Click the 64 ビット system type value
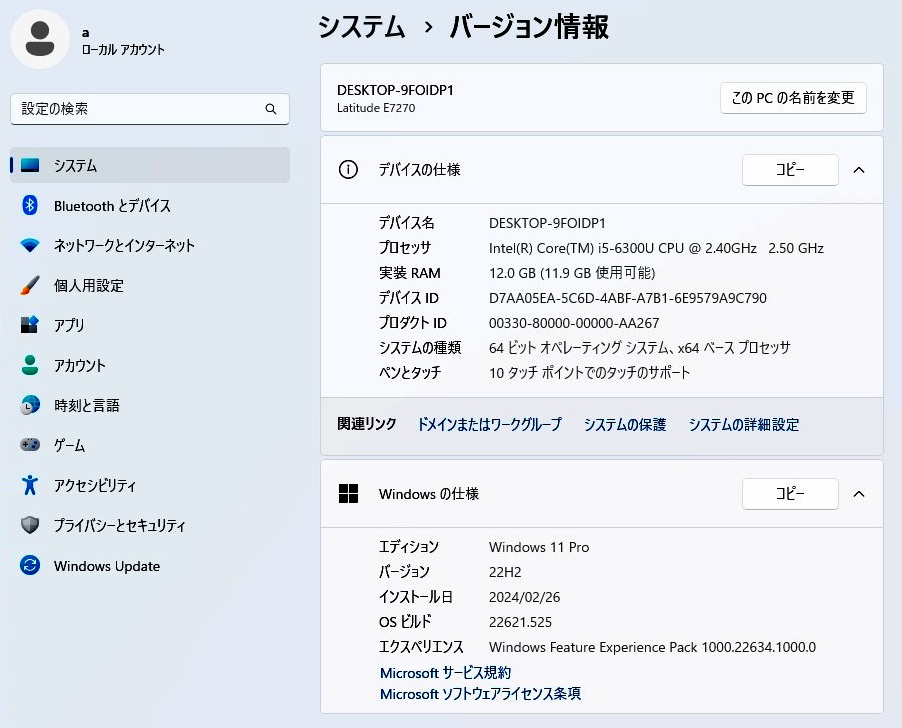 640,347
